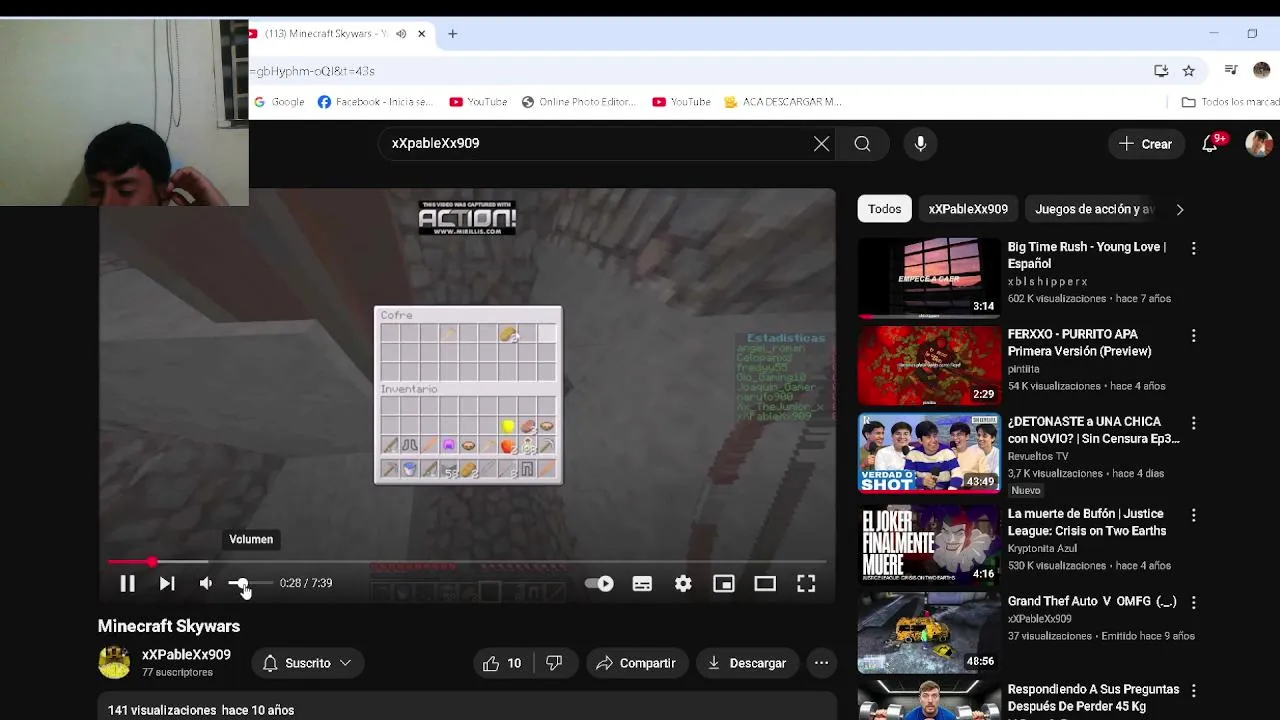Toggle the autoplay switch

pos(599,583)
